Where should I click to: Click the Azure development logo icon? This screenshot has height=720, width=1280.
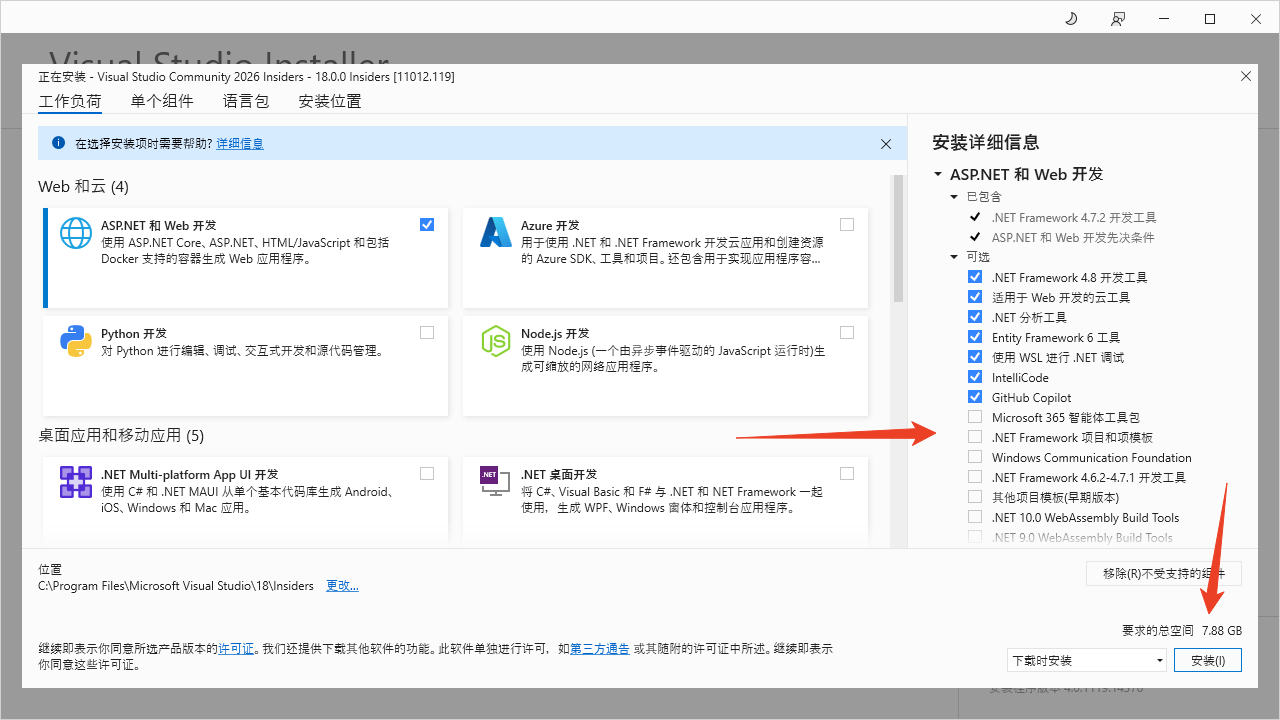(x=496, y=233)
